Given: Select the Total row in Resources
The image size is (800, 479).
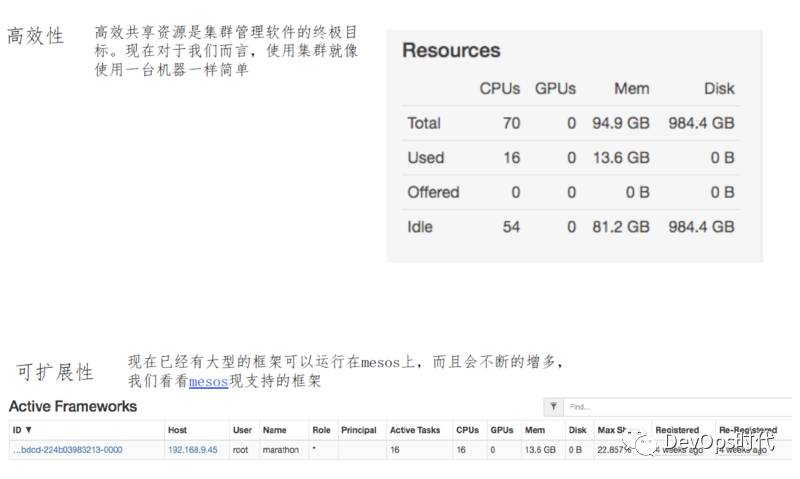Looking at the screenshot, I should click(x=424, y=123).
